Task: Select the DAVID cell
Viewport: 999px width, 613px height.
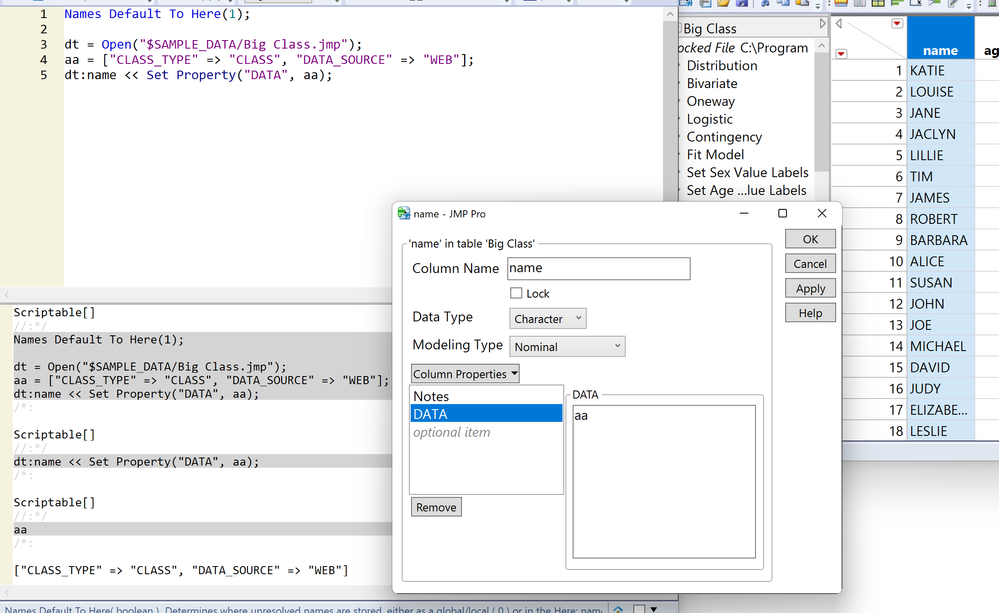Action: coord(941,368)
